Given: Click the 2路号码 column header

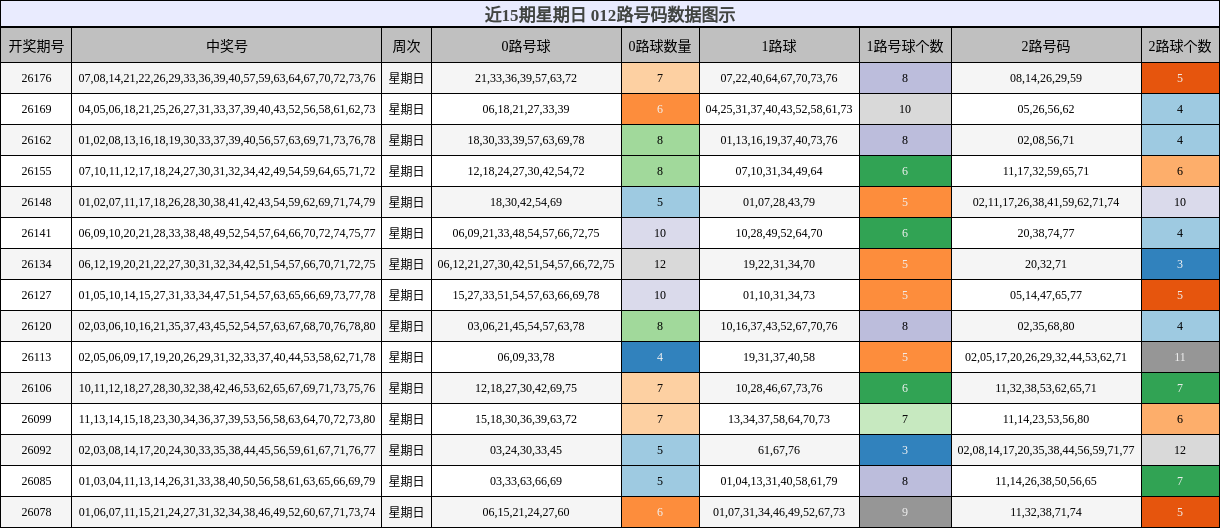Looking at the screenshot, I should pos(1046,45).
